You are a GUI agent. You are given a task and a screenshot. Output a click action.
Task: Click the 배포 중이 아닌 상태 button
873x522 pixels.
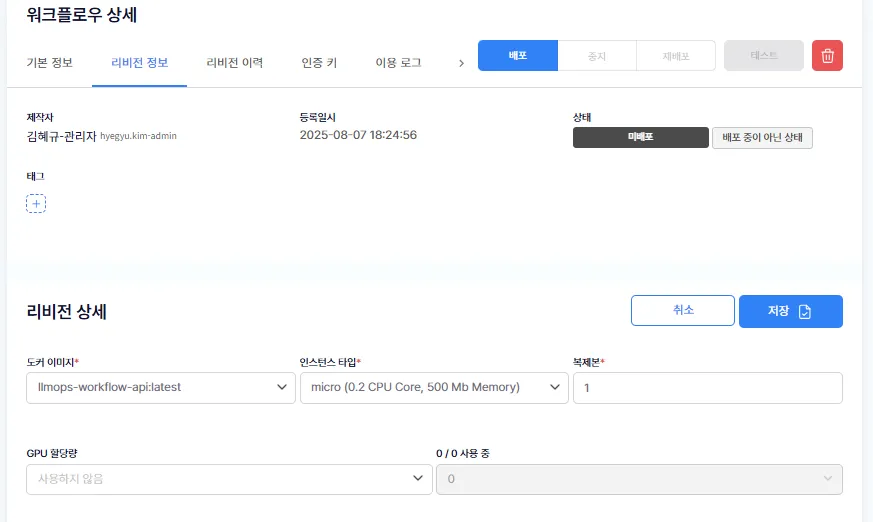pyautogui.click(x=762, y=138)
